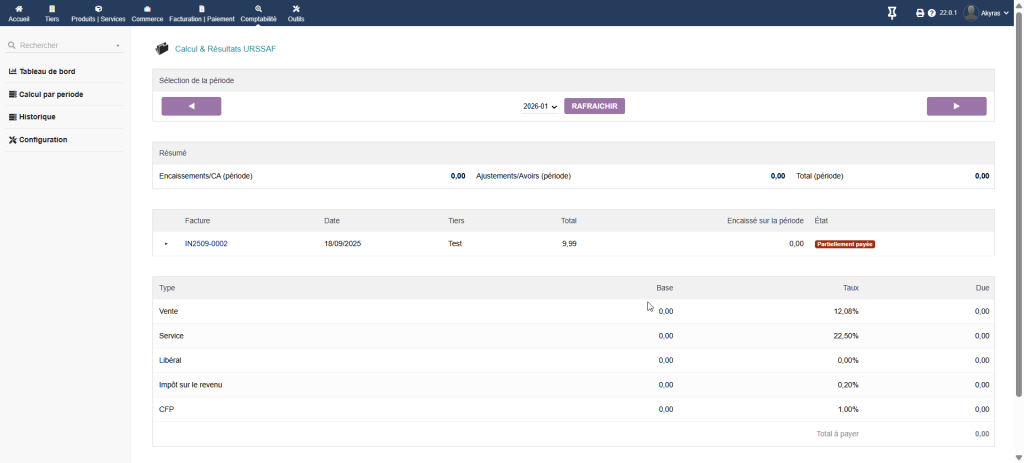Open the Outils module icon
Screen dimensions: 1024x463
tap(296, 9)
